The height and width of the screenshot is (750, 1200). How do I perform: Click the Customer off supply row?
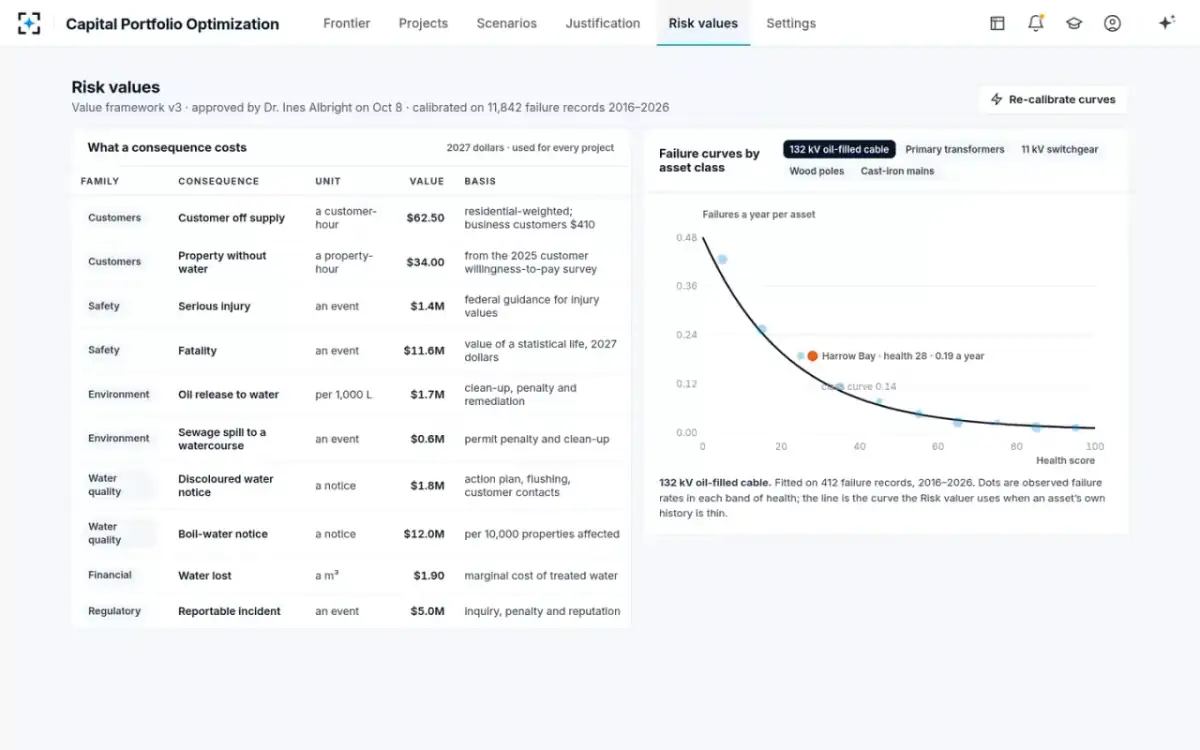tap(351, 218)
